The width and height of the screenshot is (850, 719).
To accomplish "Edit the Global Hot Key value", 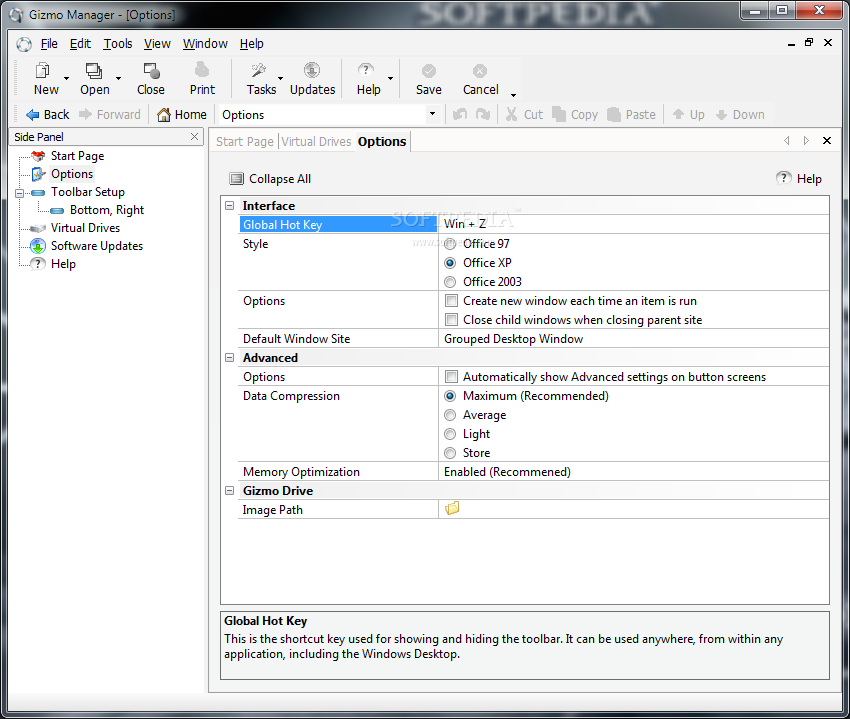I will 633,224.
